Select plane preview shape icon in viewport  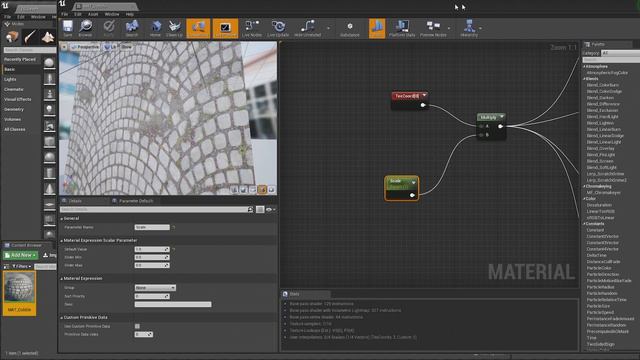253,189
